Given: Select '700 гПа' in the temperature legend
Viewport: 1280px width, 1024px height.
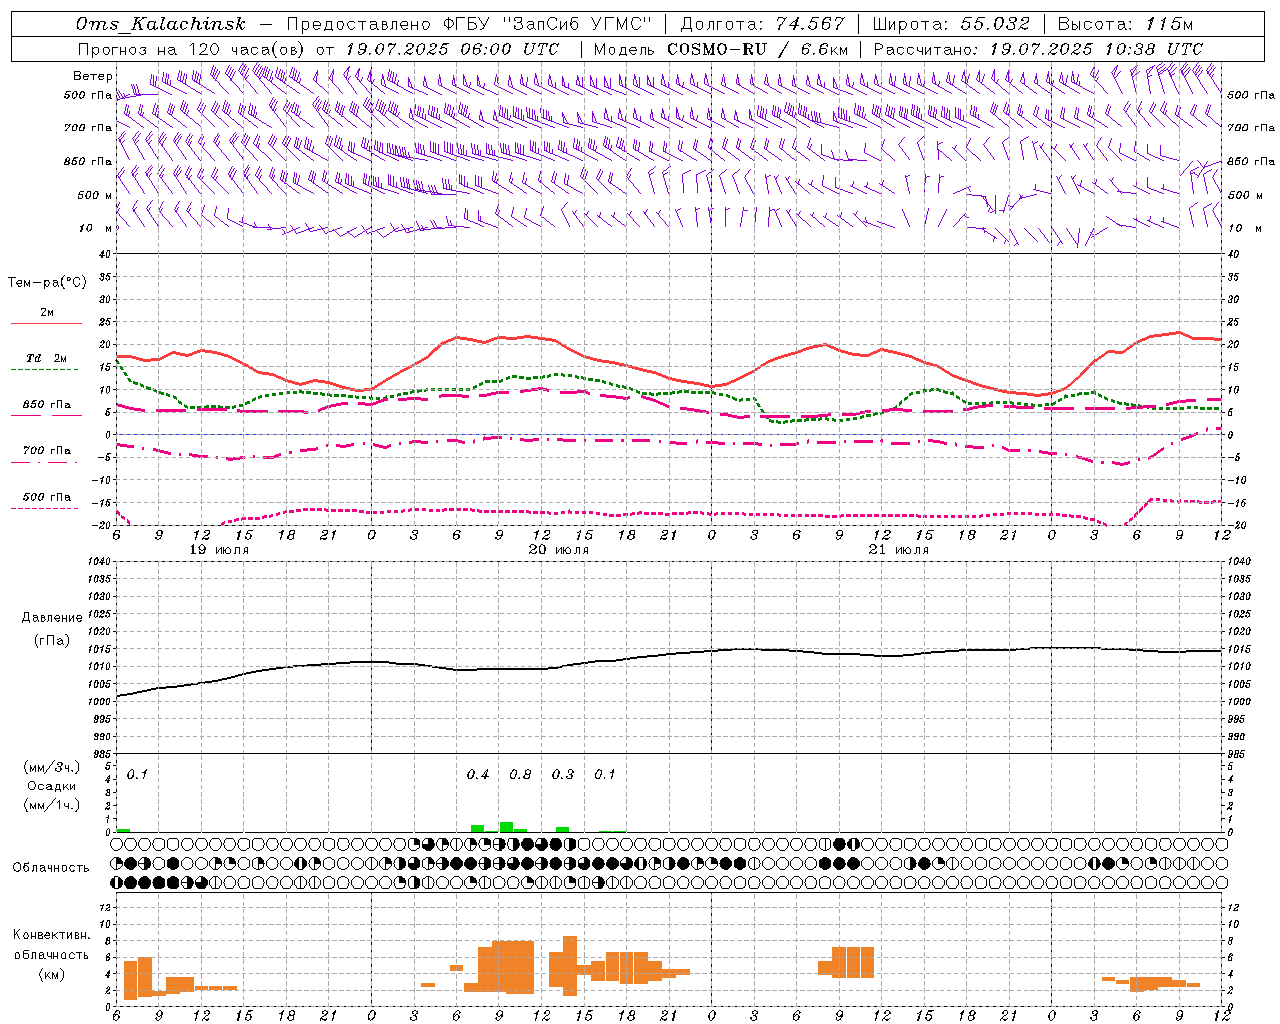Looking at the screenshot, I should click(47, 451).
